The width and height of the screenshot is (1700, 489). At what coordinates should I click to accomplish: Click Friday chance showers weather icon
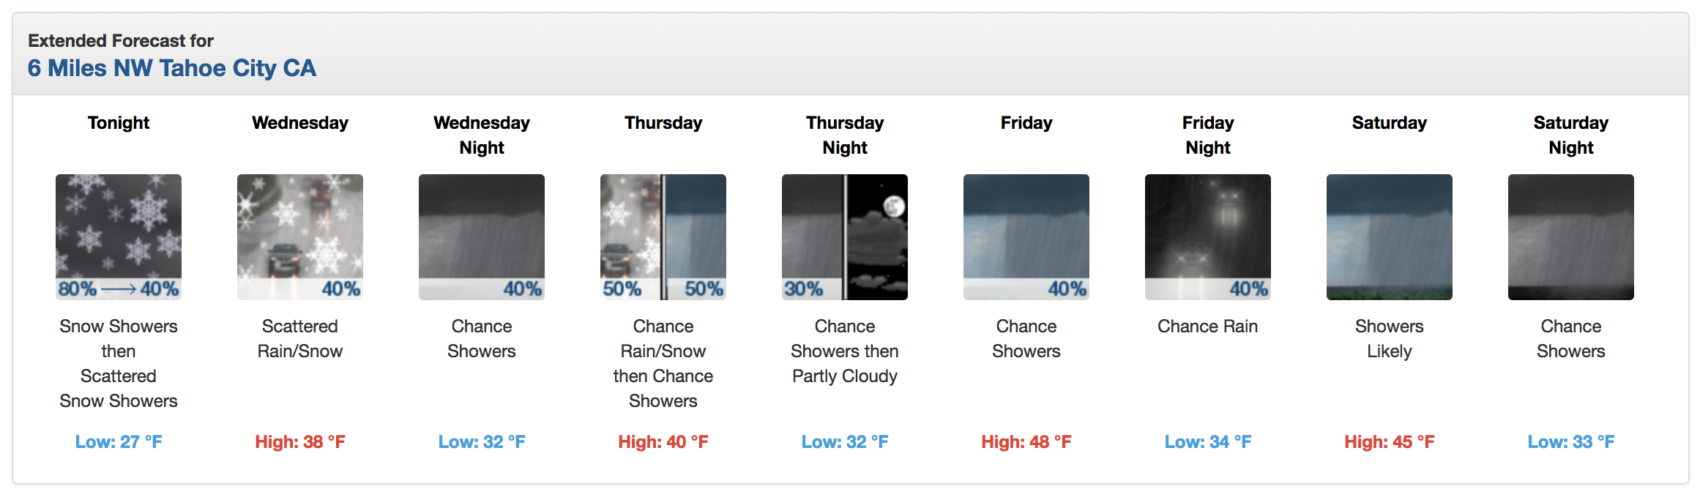point(1026,237)
